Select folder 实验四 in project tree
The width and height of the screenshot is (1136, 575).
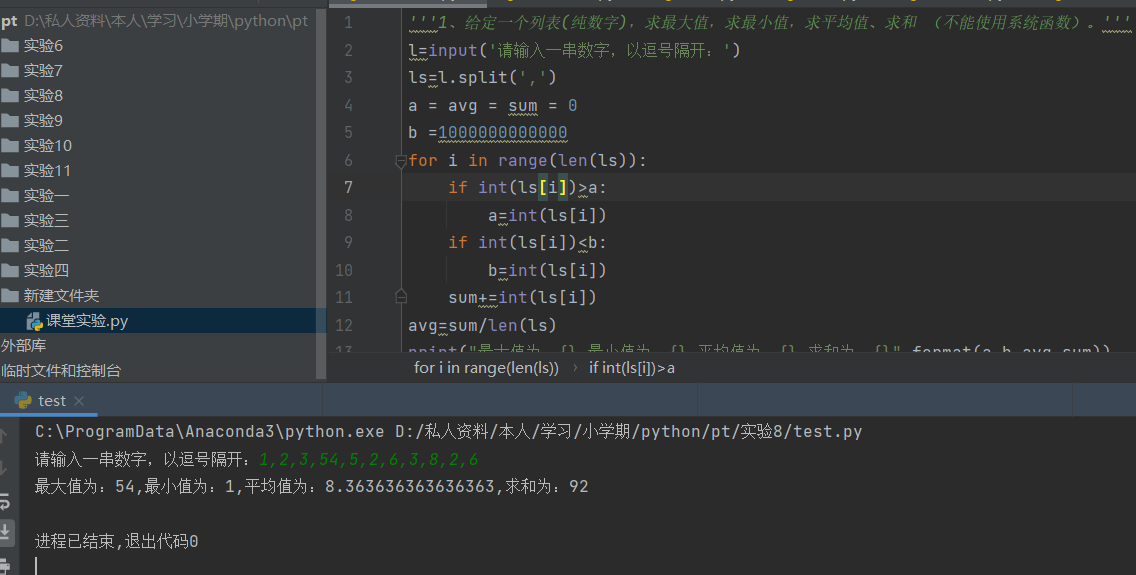46,270
